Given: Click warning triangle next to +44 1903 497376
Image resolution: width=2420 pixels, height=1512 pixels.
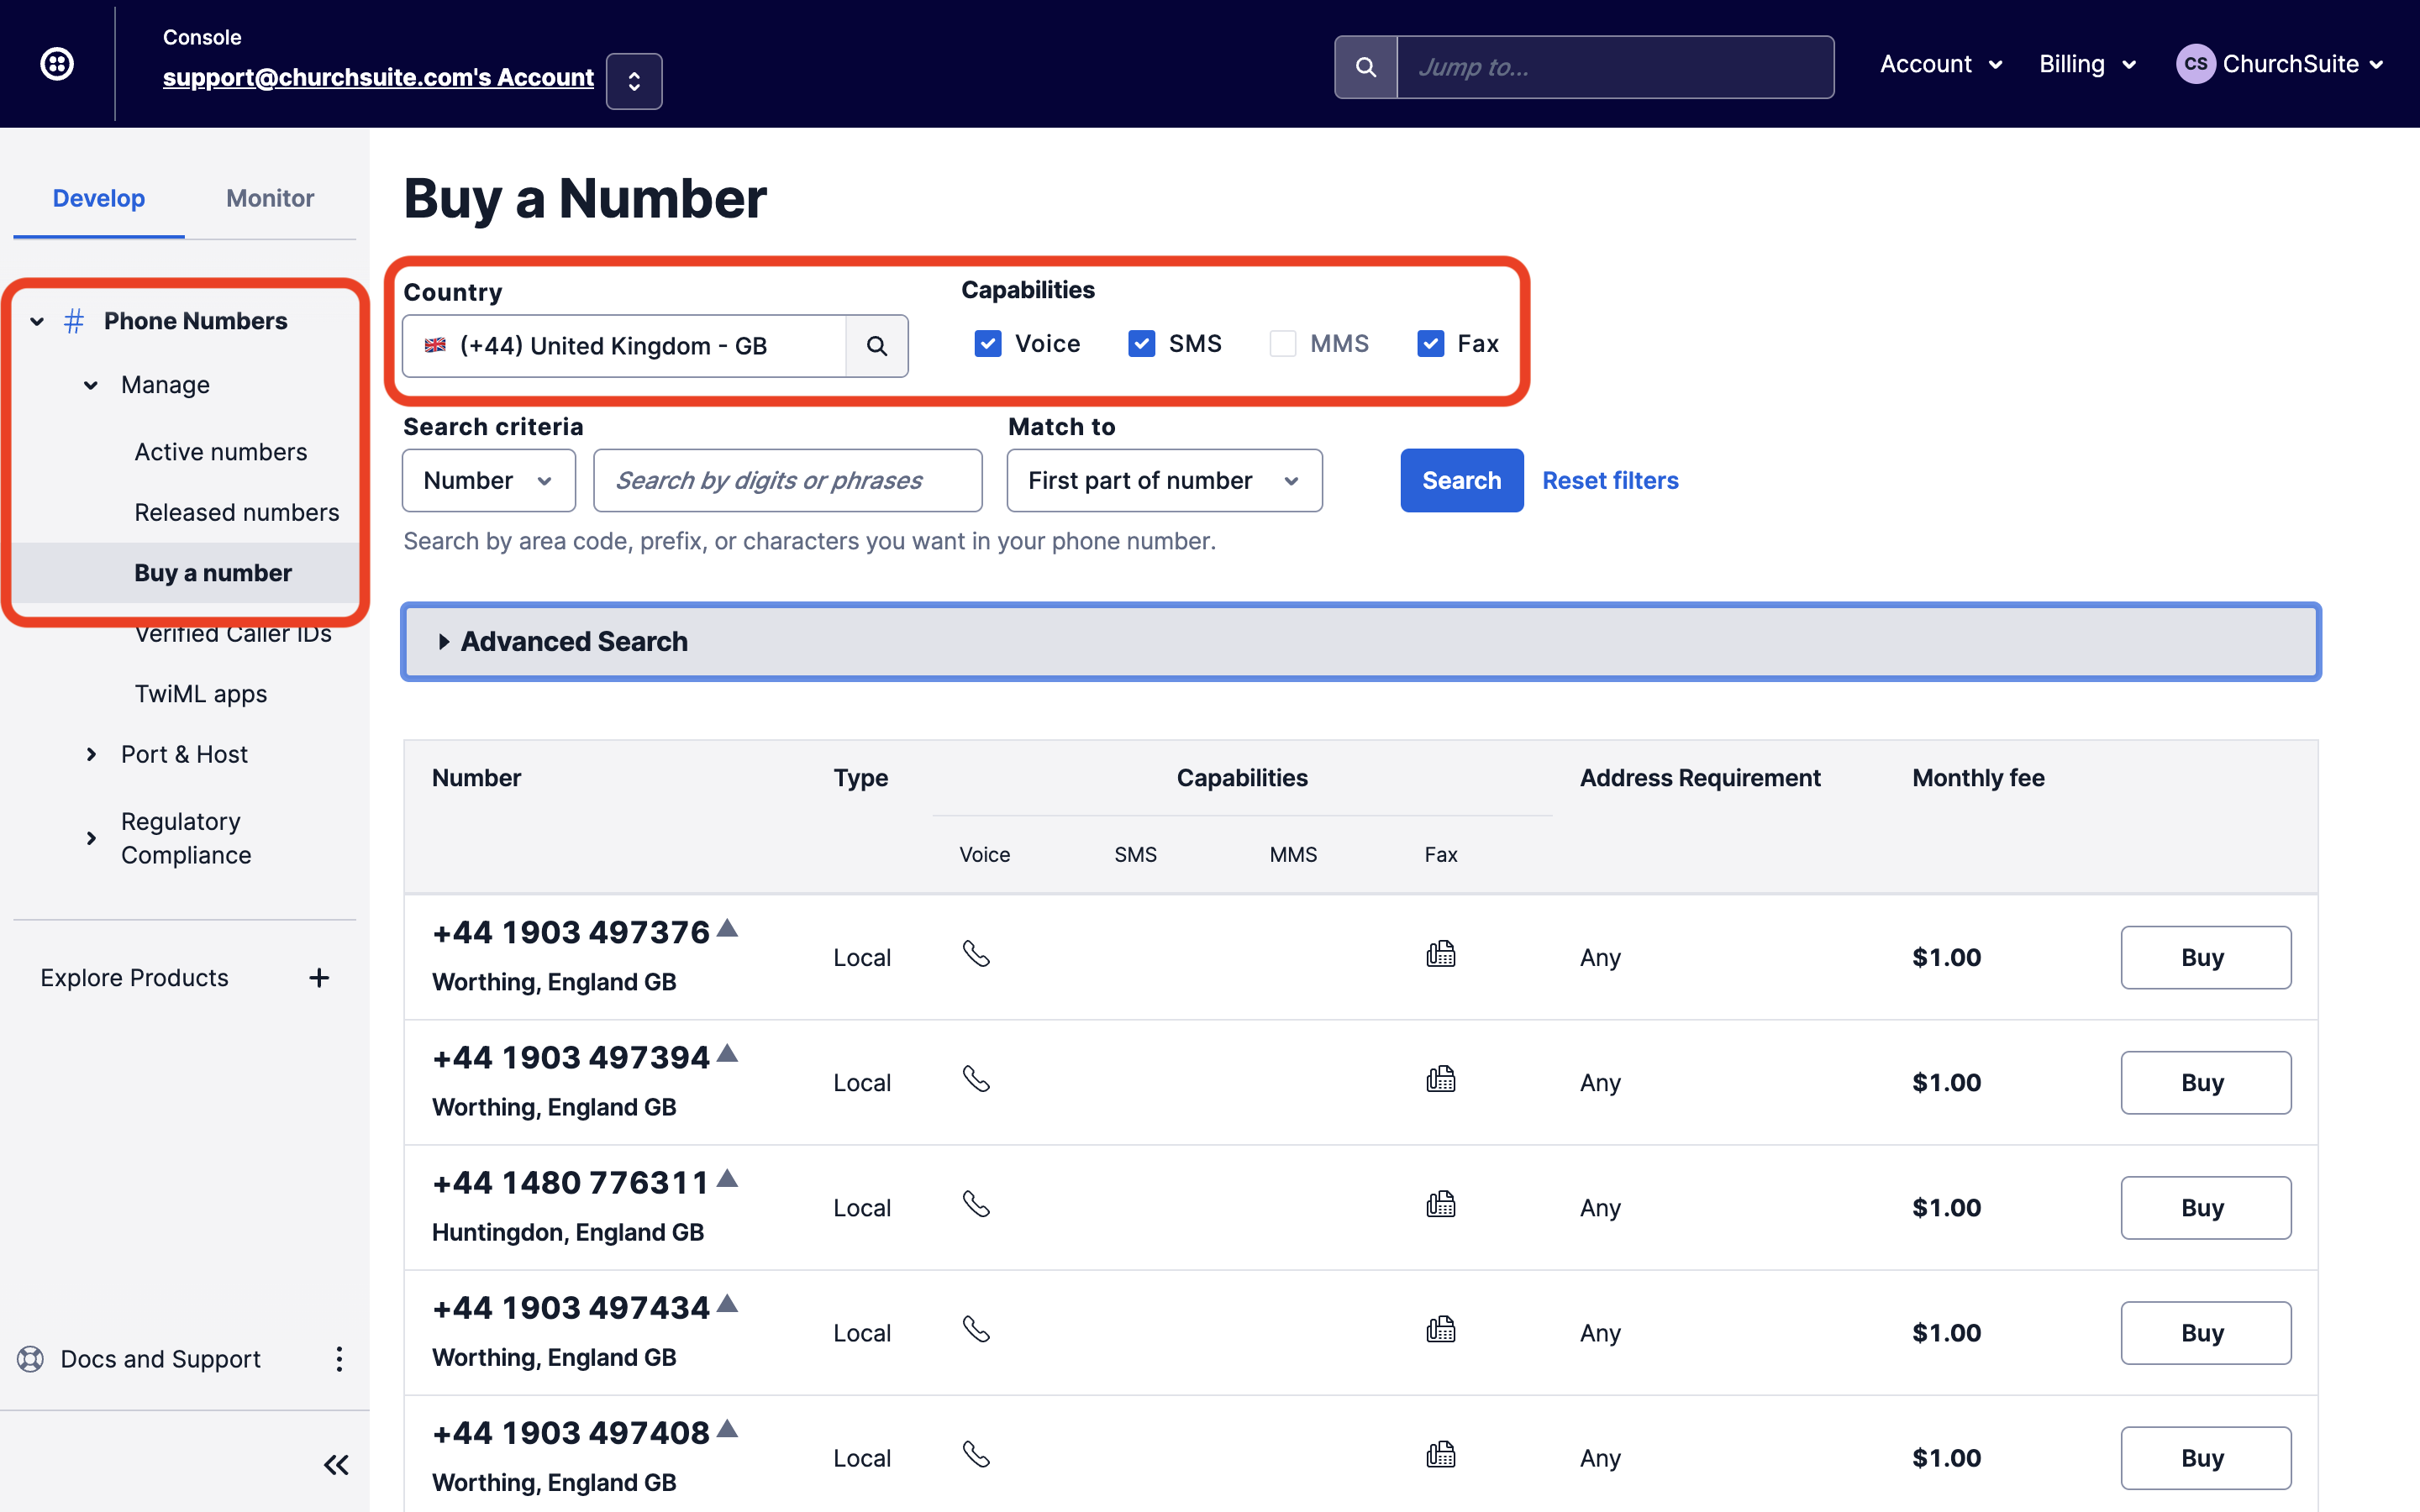Looking at the screenshot, I should (728, 929).
